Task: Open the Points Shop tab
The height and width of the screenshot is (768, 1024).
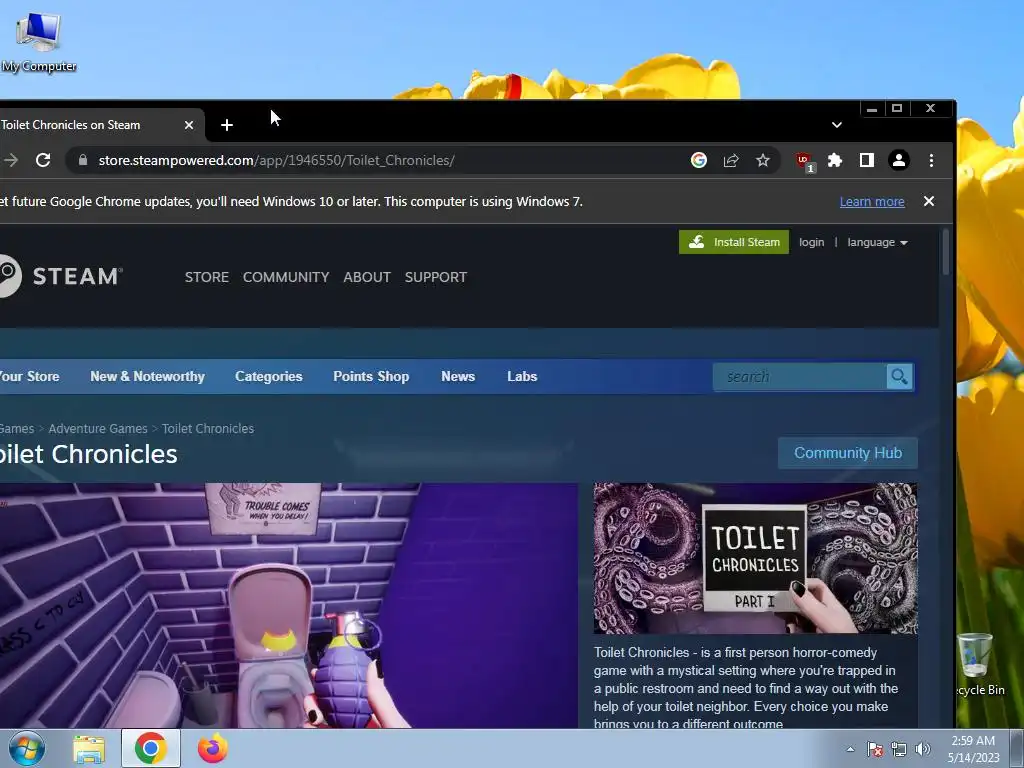Action: [x=371, y=376]
